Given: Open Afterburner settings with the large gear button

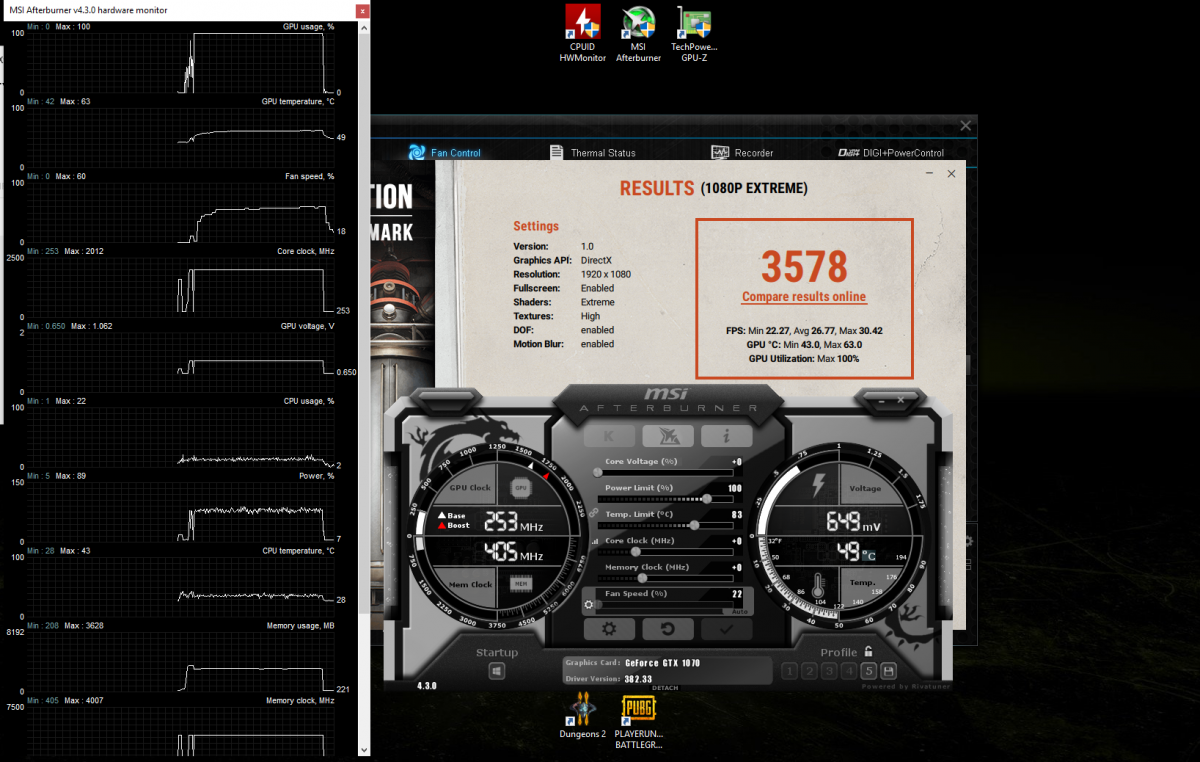Looking at the screenshot, I should (609, 629).
